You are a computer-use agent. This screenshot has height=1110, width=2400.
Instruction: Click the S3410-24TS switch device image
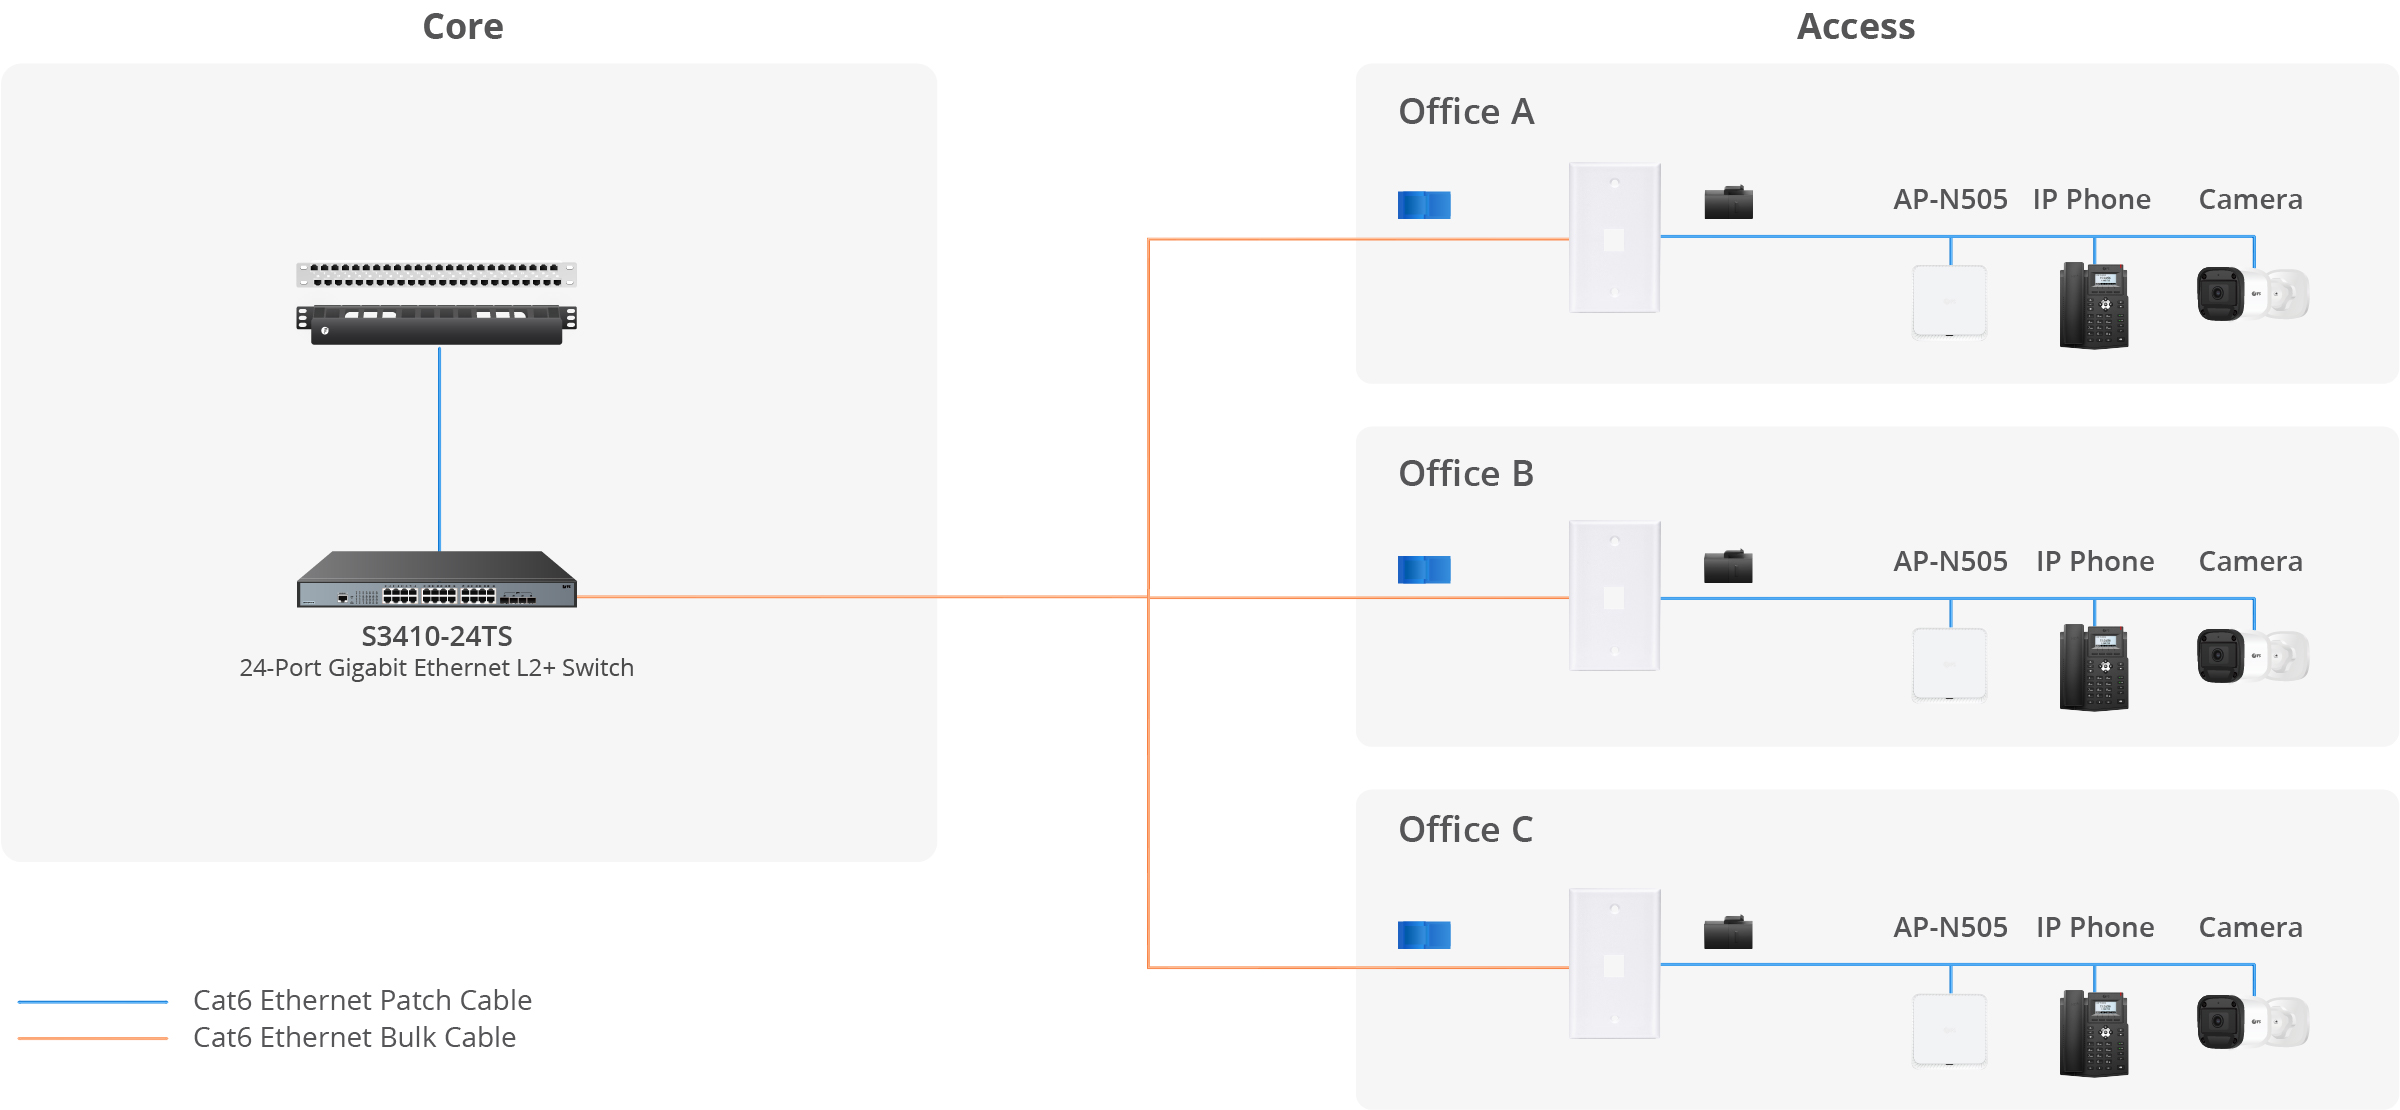(437, 579)
